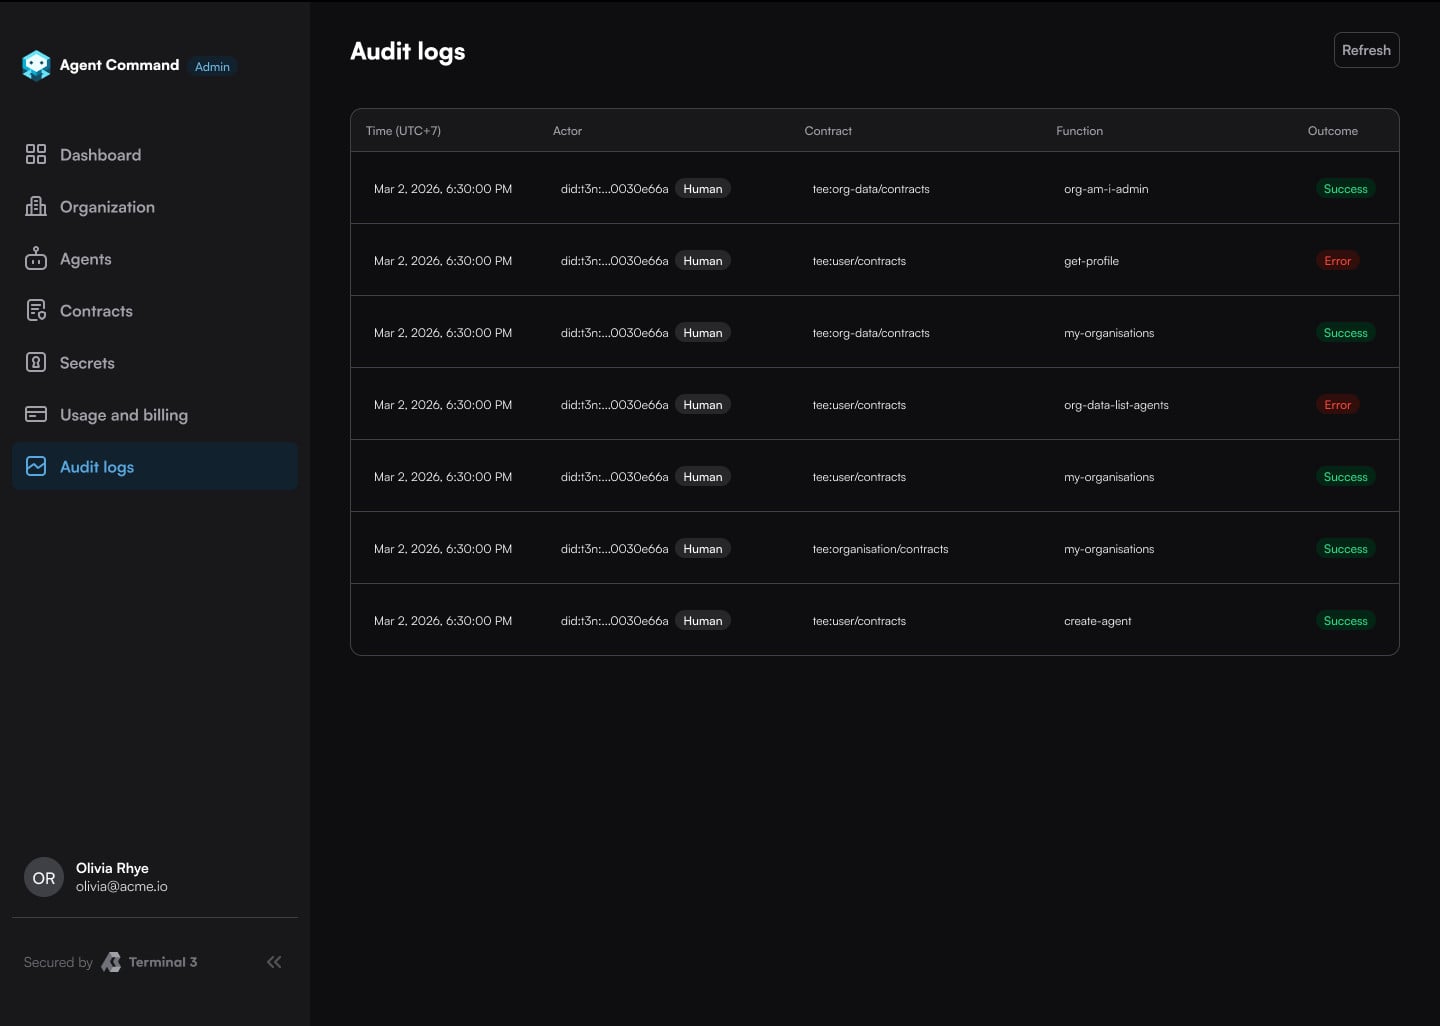Image resolution: width=1440 pixels, height=1026 pixels.
Task: Click the Dashboard grid icon
Action: pos(36,154)
